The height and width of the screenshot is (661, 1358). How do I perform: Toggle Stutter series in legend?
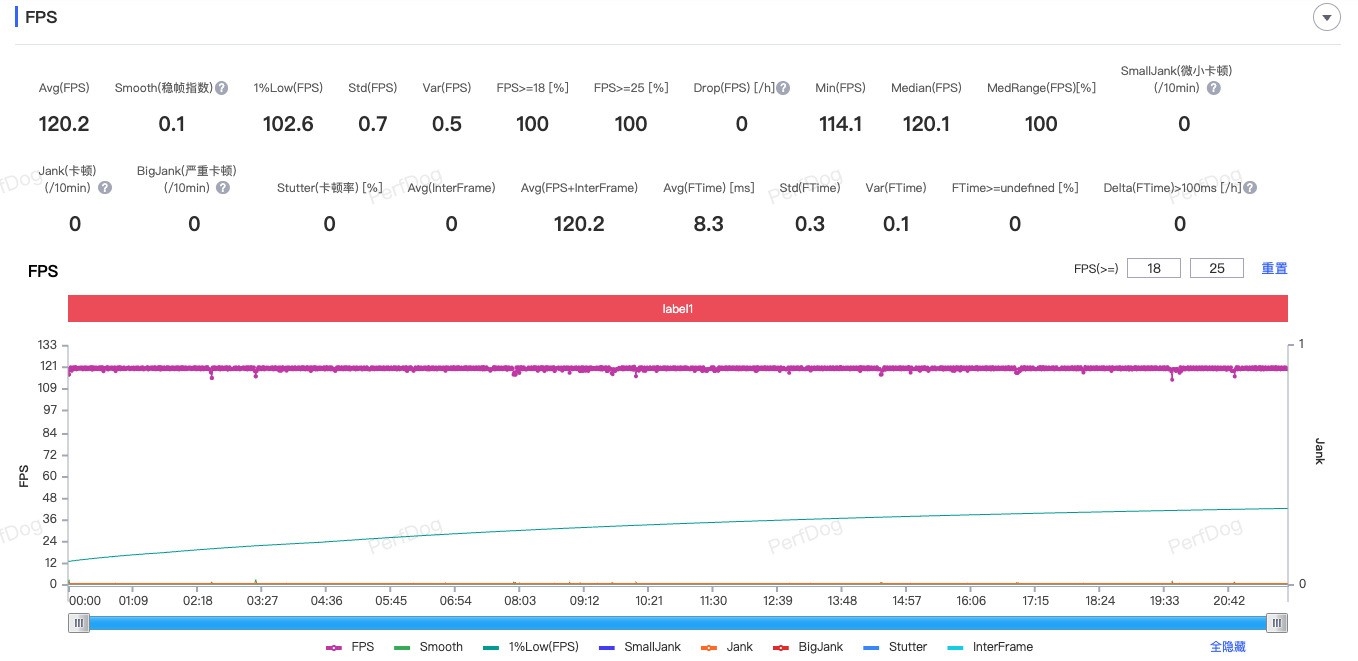tap(895, 647)
